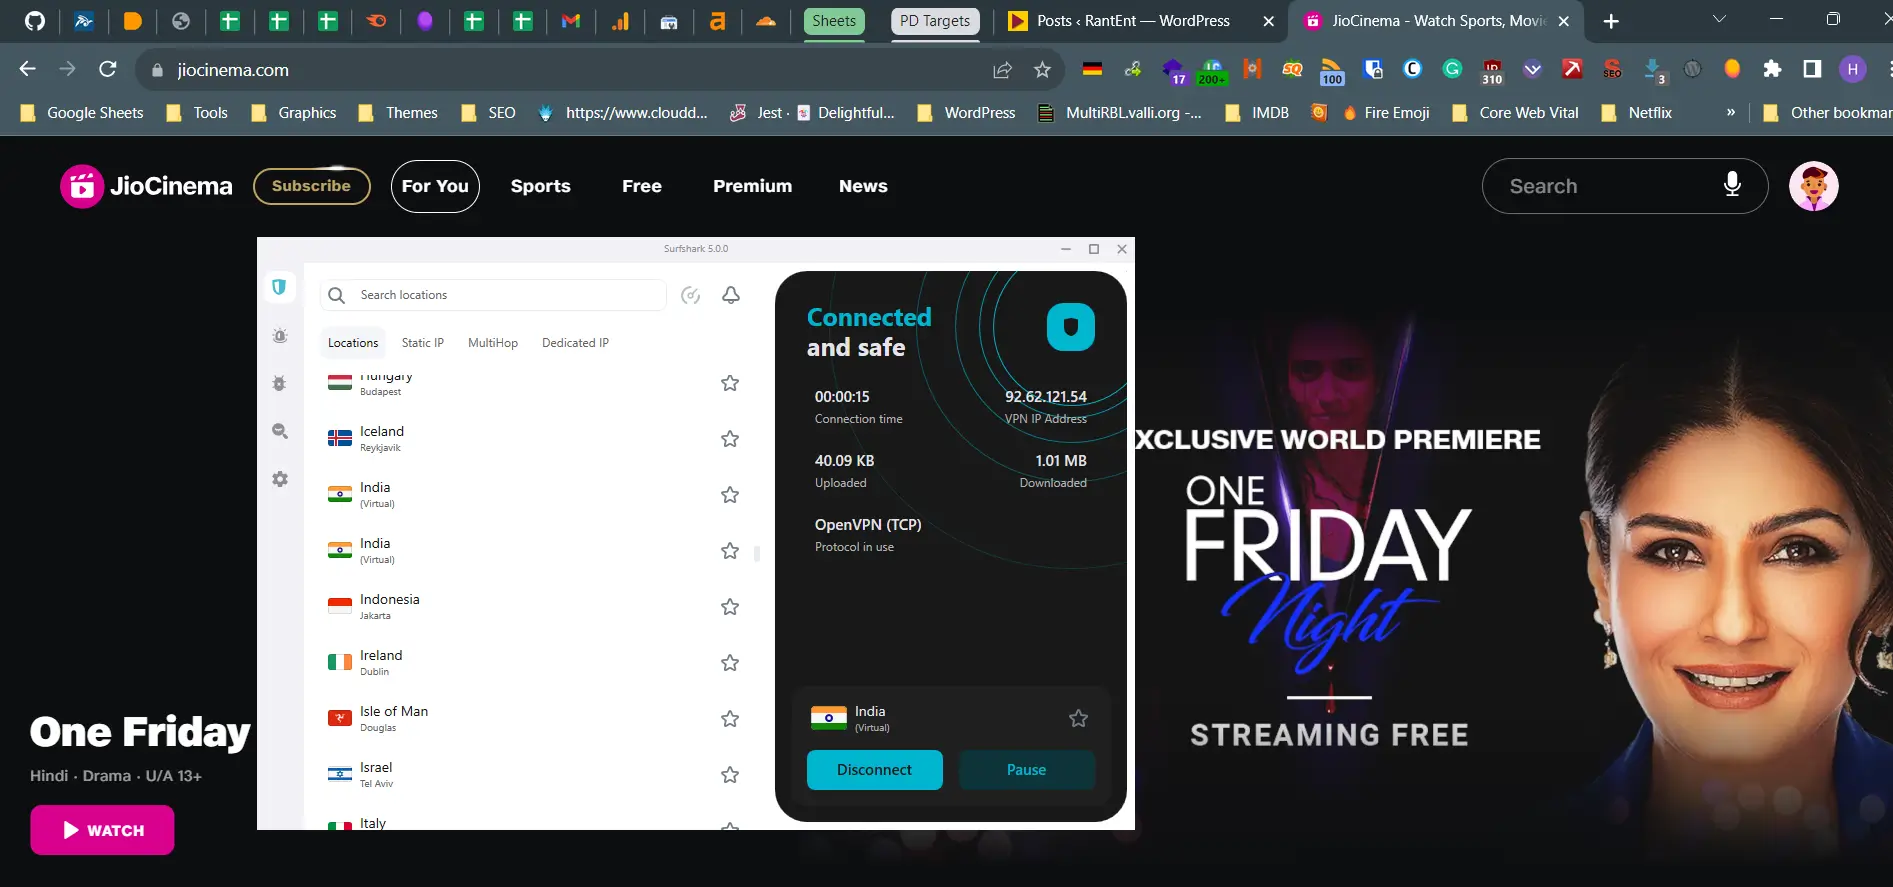1893x887 pixels.
Task: Click the Disconnect button
Action: (874, 770)
